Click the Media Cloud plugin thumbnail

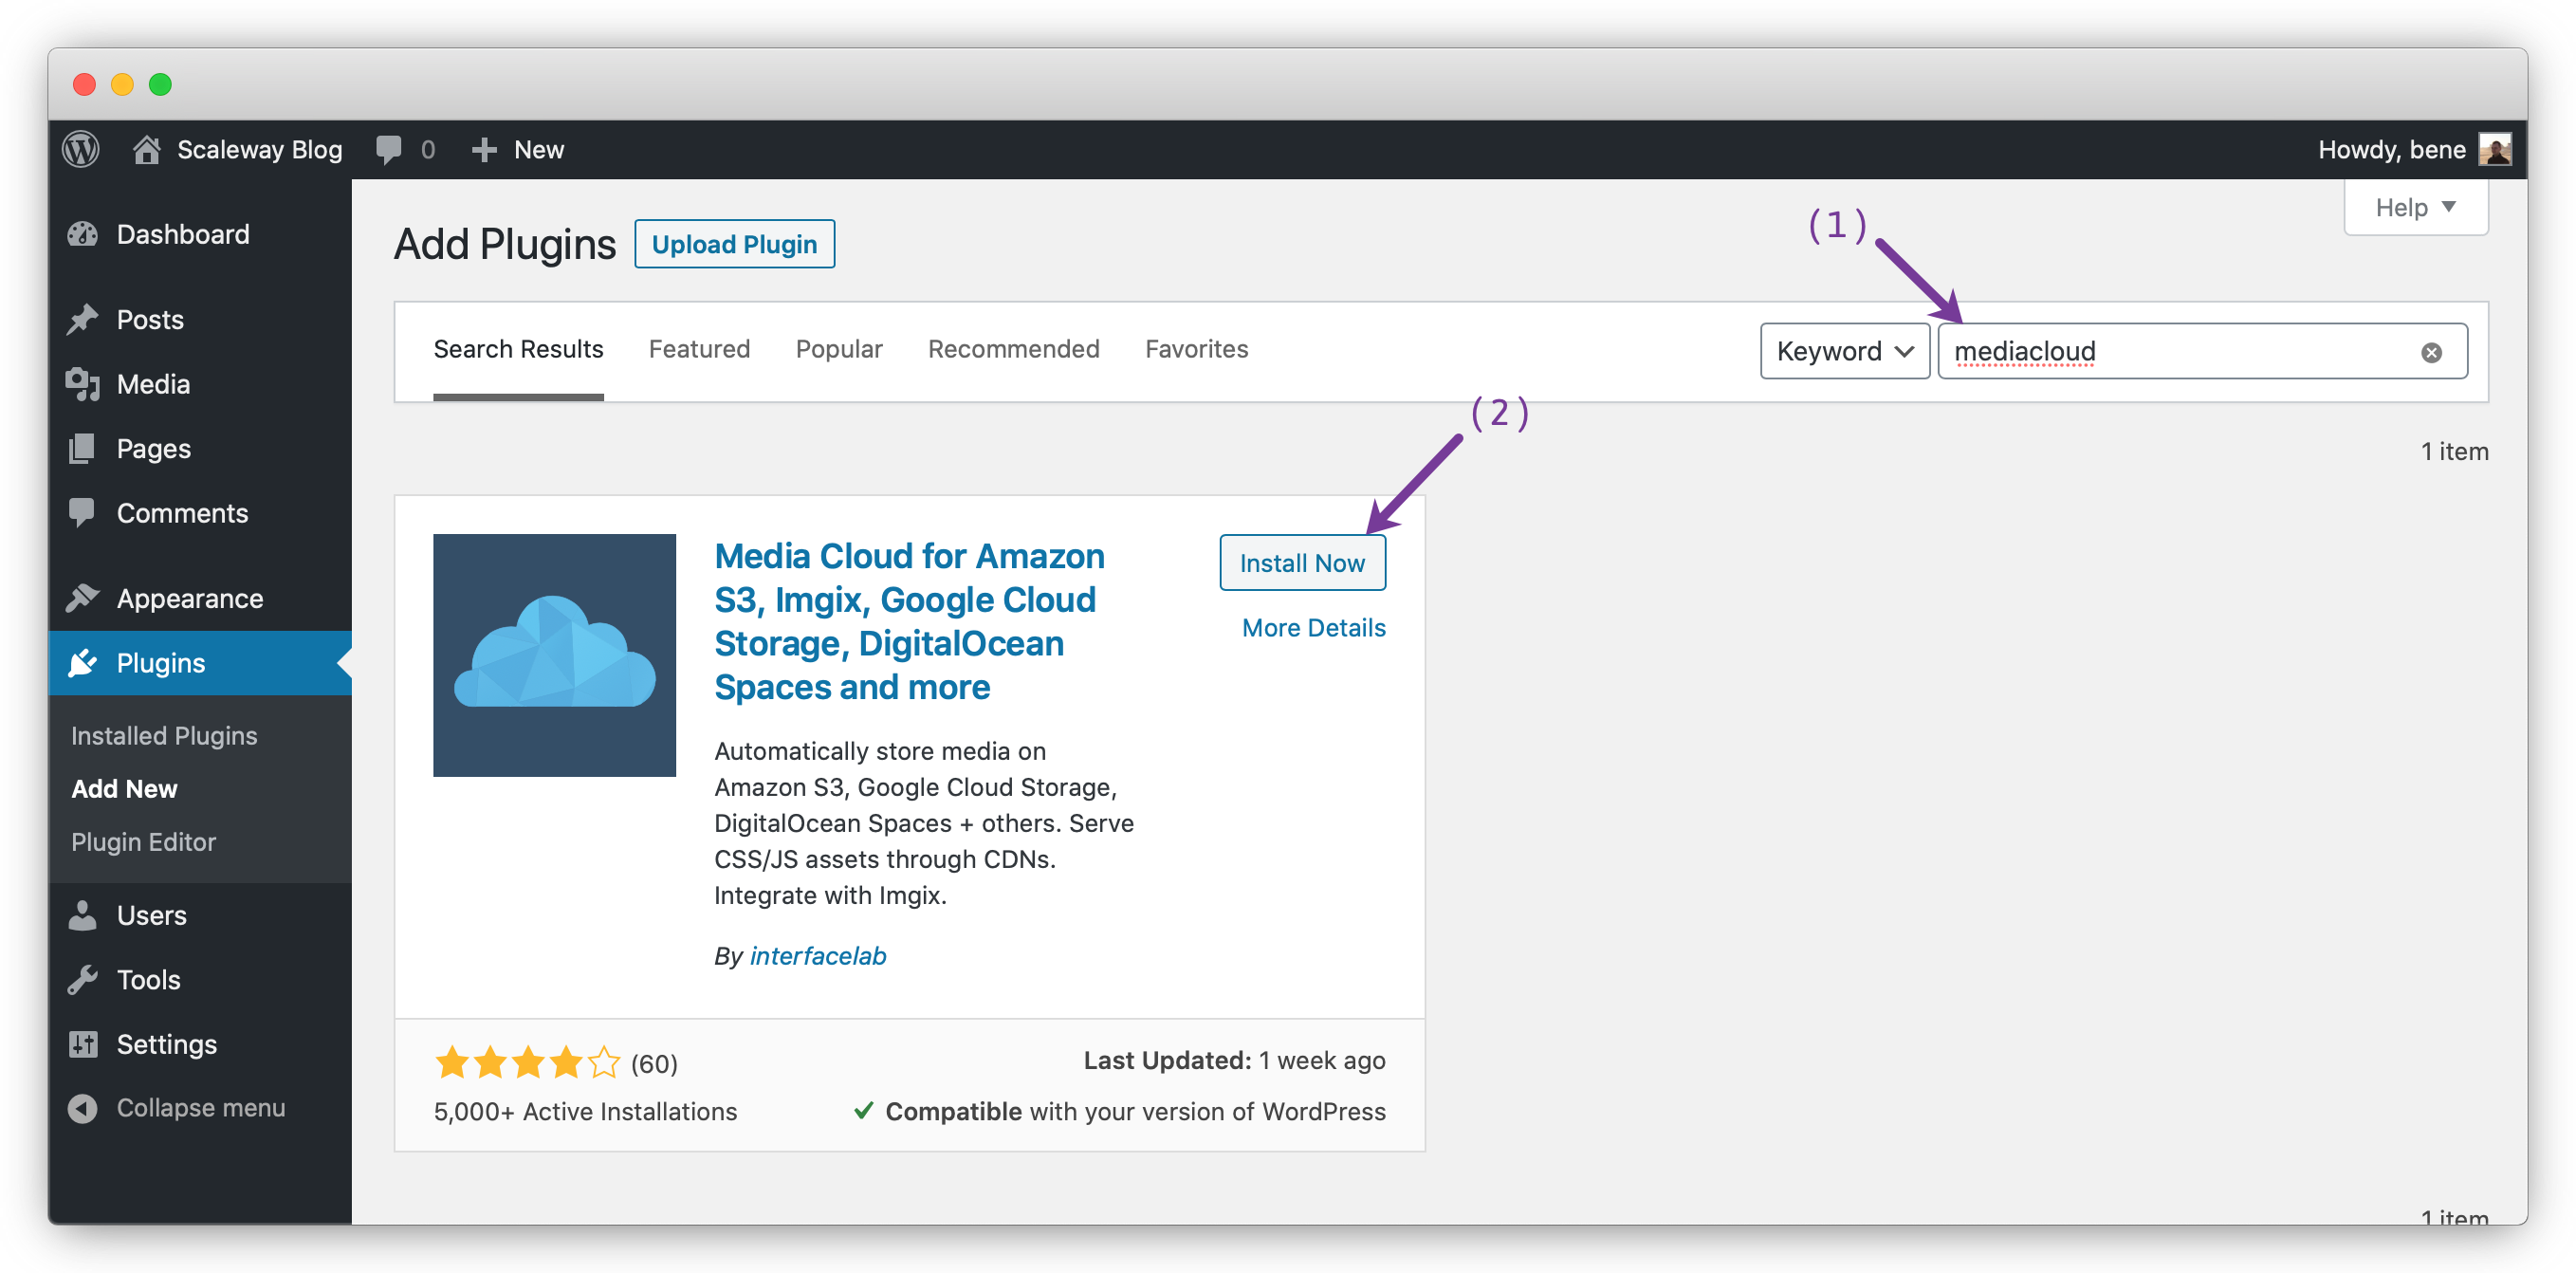[554, 655]
